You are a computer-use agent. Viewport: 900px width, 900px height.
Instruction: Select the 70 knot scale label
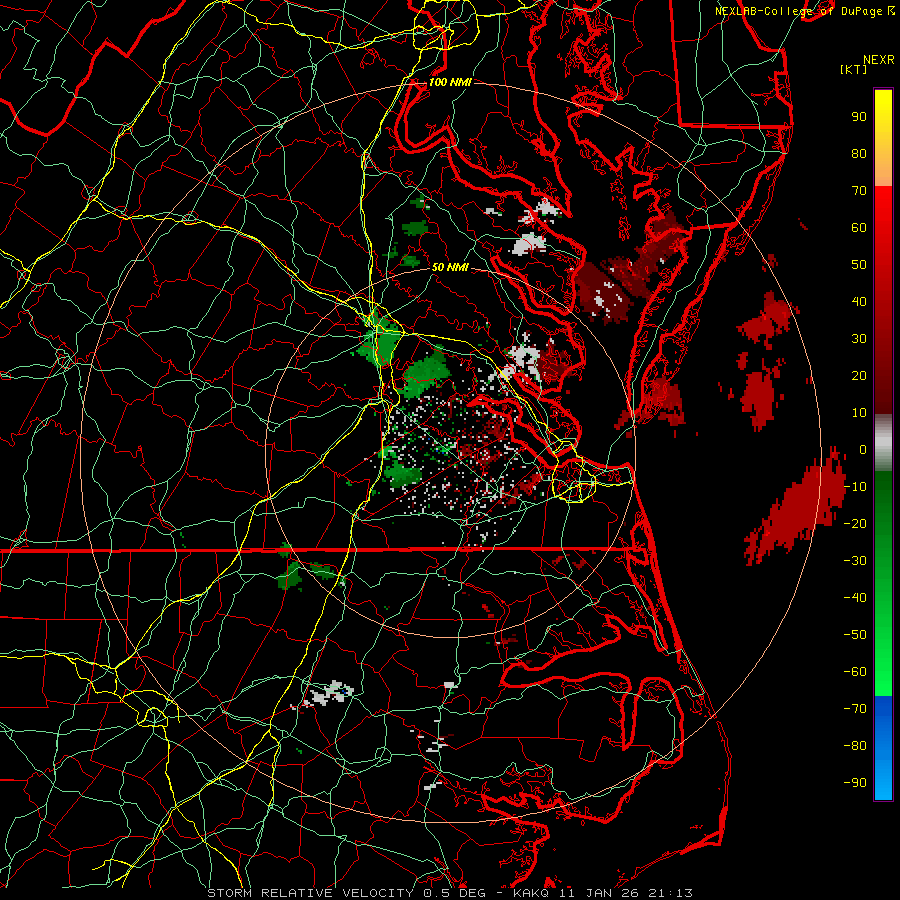click(859, 191)
